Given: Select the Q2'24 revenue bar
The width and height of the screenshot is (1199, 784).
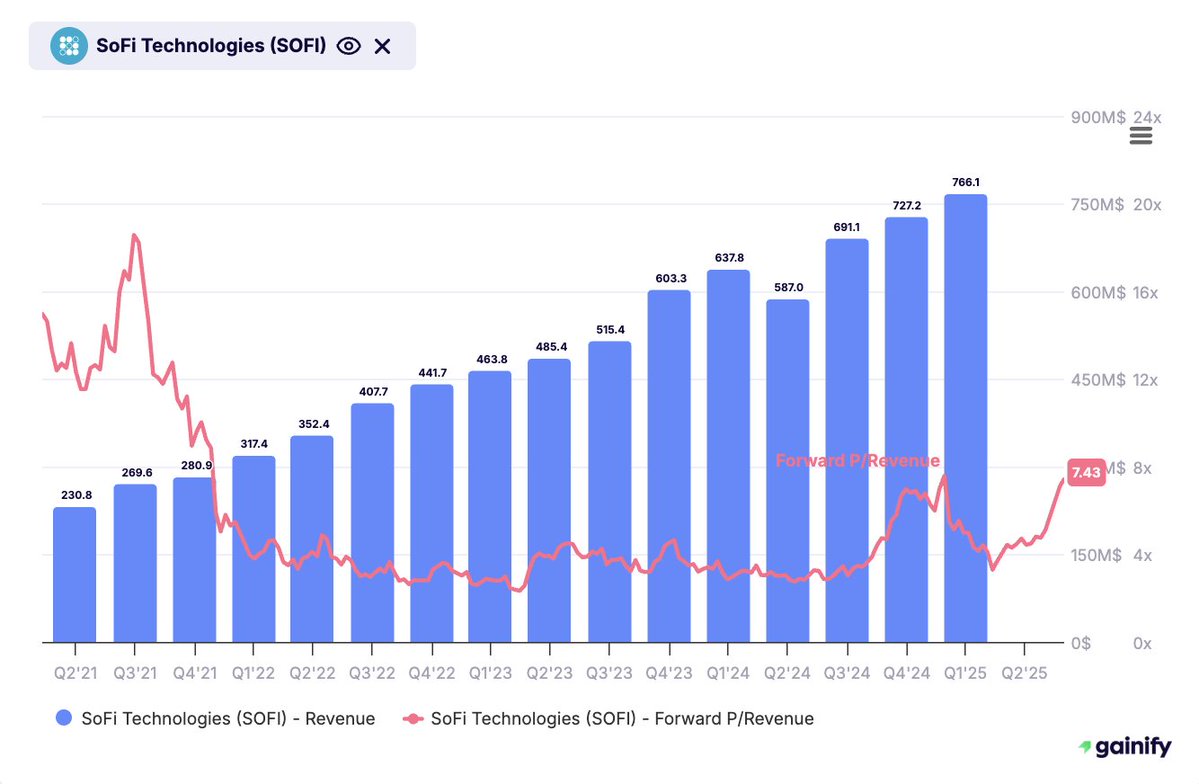Looking at the screenshot, I should [788, 470].
